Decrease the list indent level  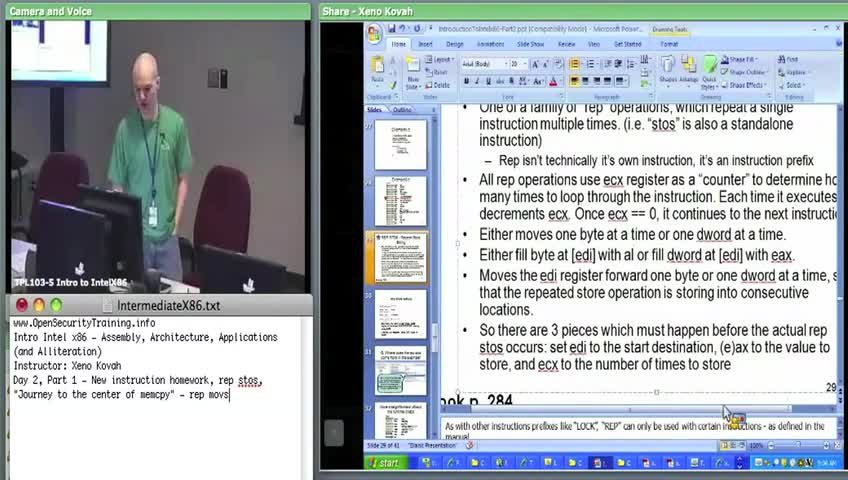[x=608, y=64]
